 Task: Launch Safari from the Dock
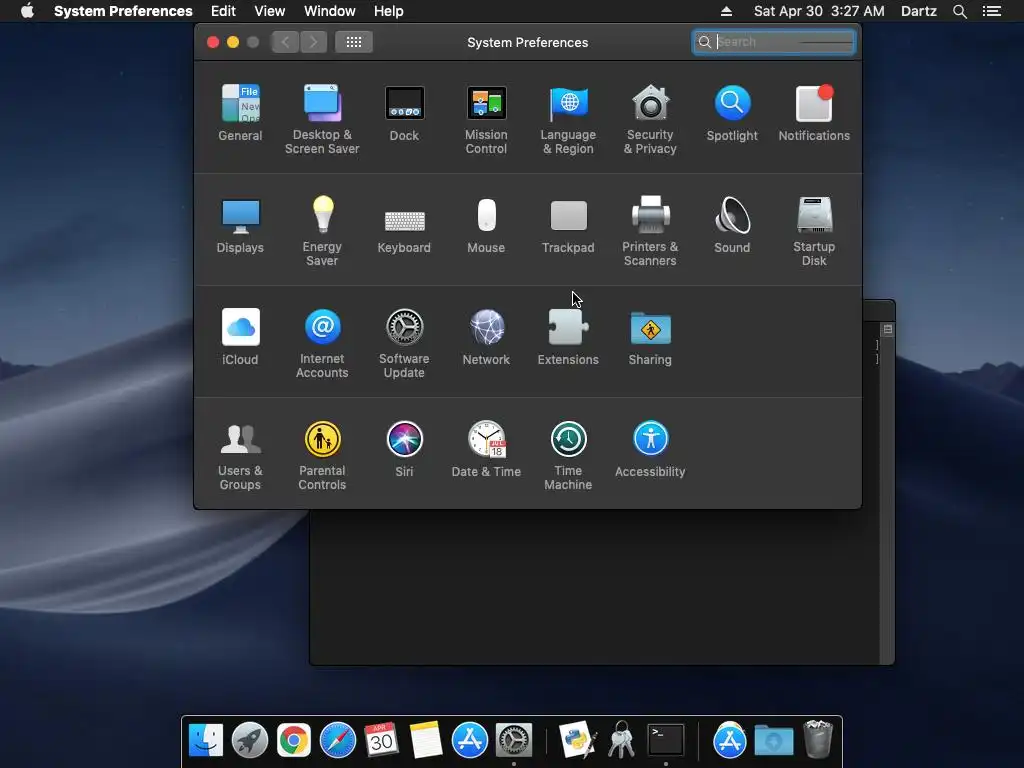(338, 741)
